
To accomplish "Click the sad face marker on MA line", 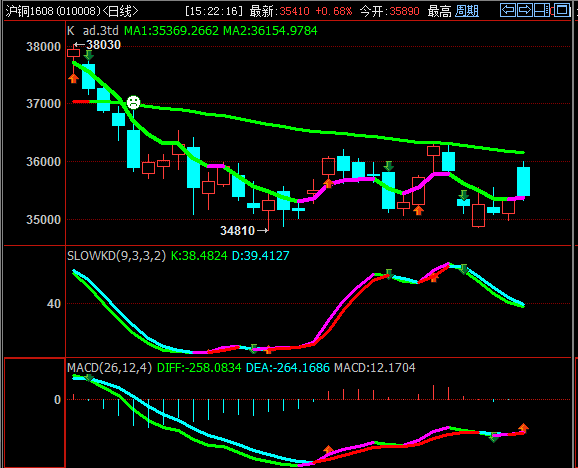I will click(x=133, y=102).
